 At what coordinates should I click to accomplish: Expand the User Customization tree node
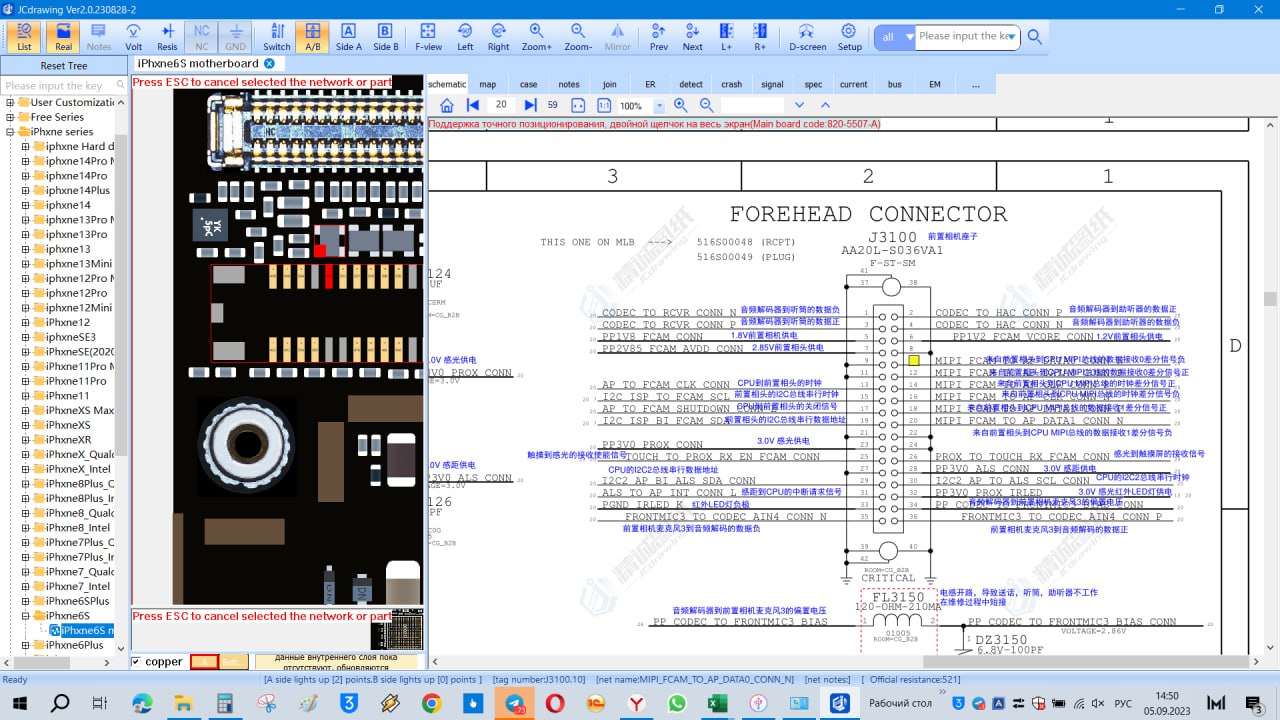pos(10,102)
